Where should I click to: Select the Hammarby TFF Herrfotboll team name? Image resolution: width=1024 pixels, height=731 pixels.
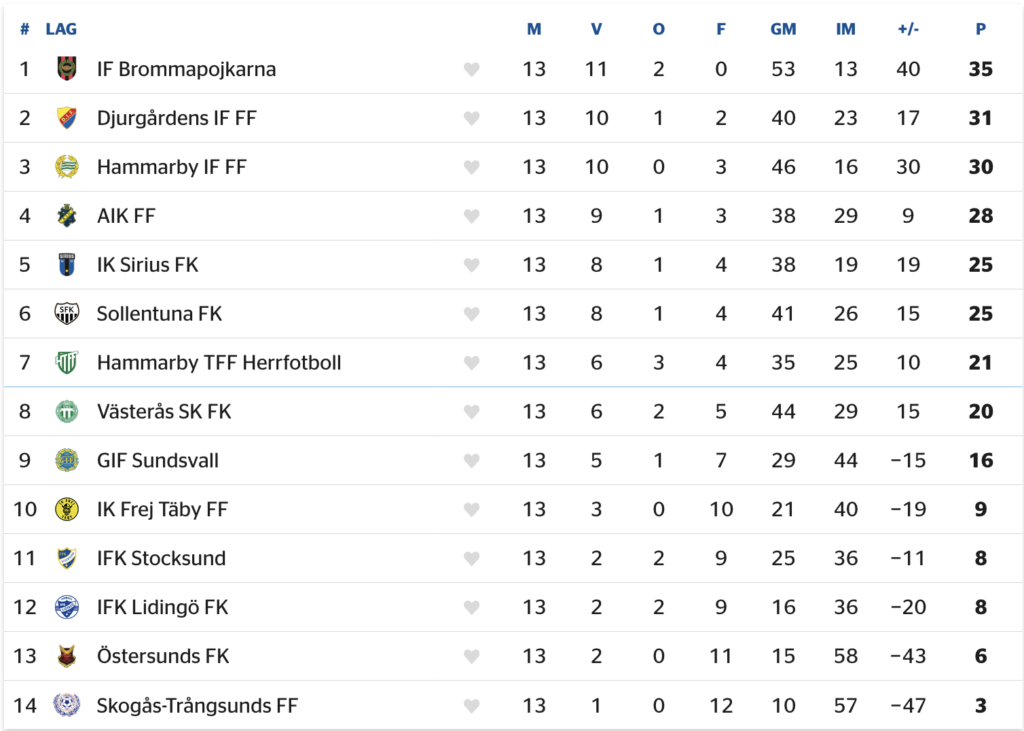(219, 363)
